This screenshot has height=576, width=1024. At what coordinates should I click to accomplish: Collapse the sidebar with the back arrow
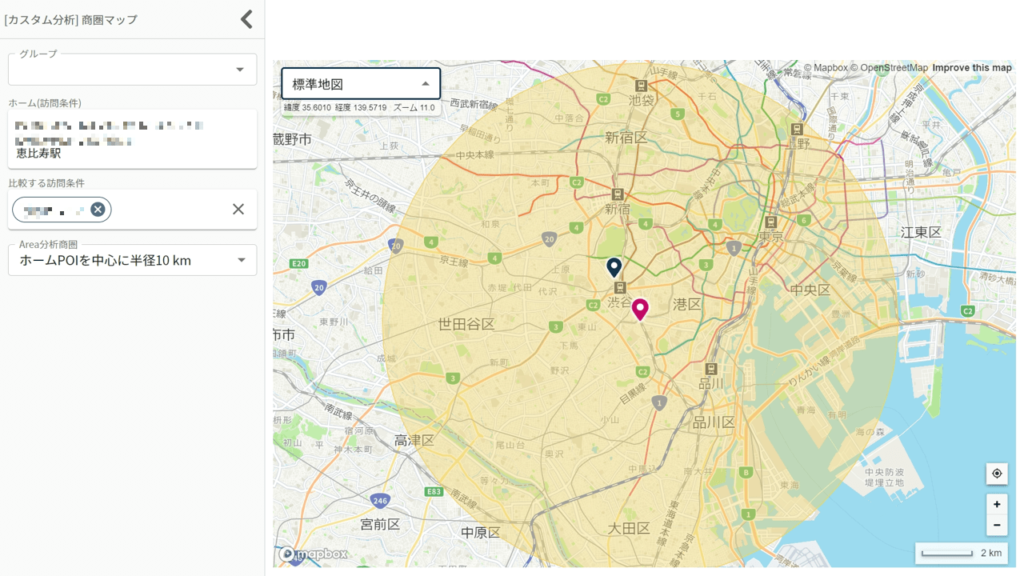point(245,17)
